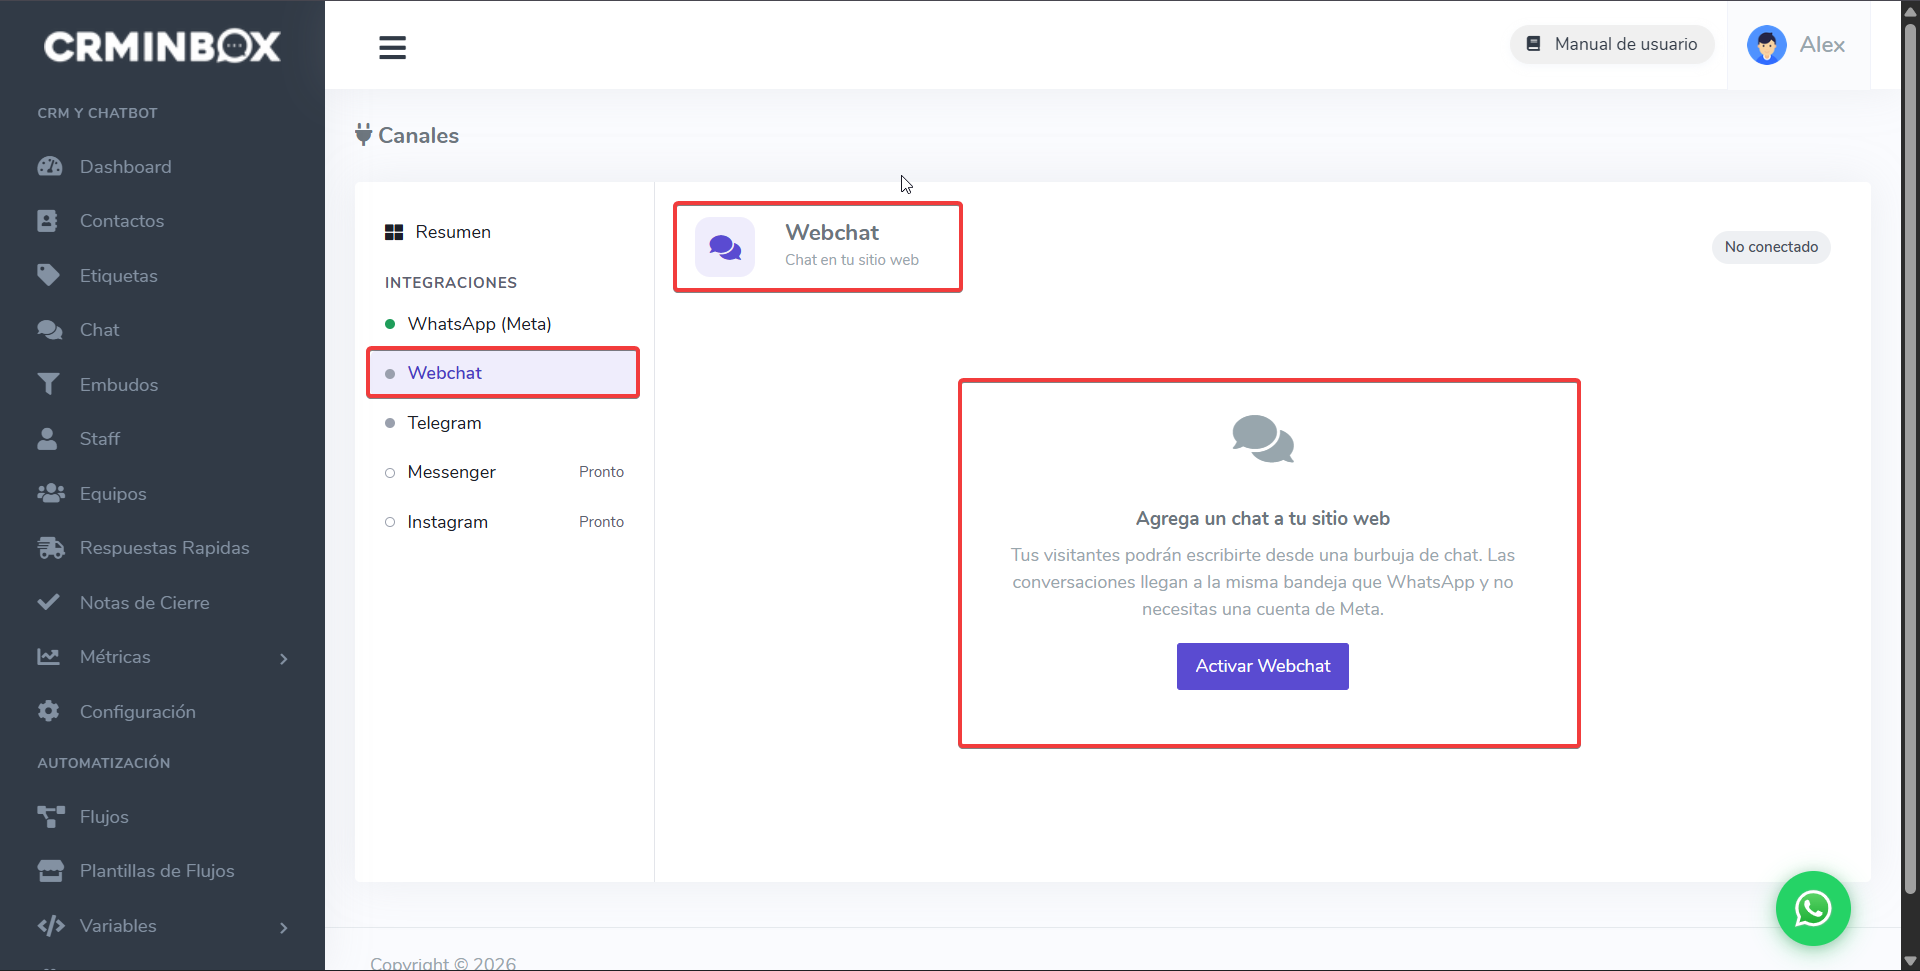Click the Etiquetas tag icon
This screenshot has height=971, width=1920.
48,275
